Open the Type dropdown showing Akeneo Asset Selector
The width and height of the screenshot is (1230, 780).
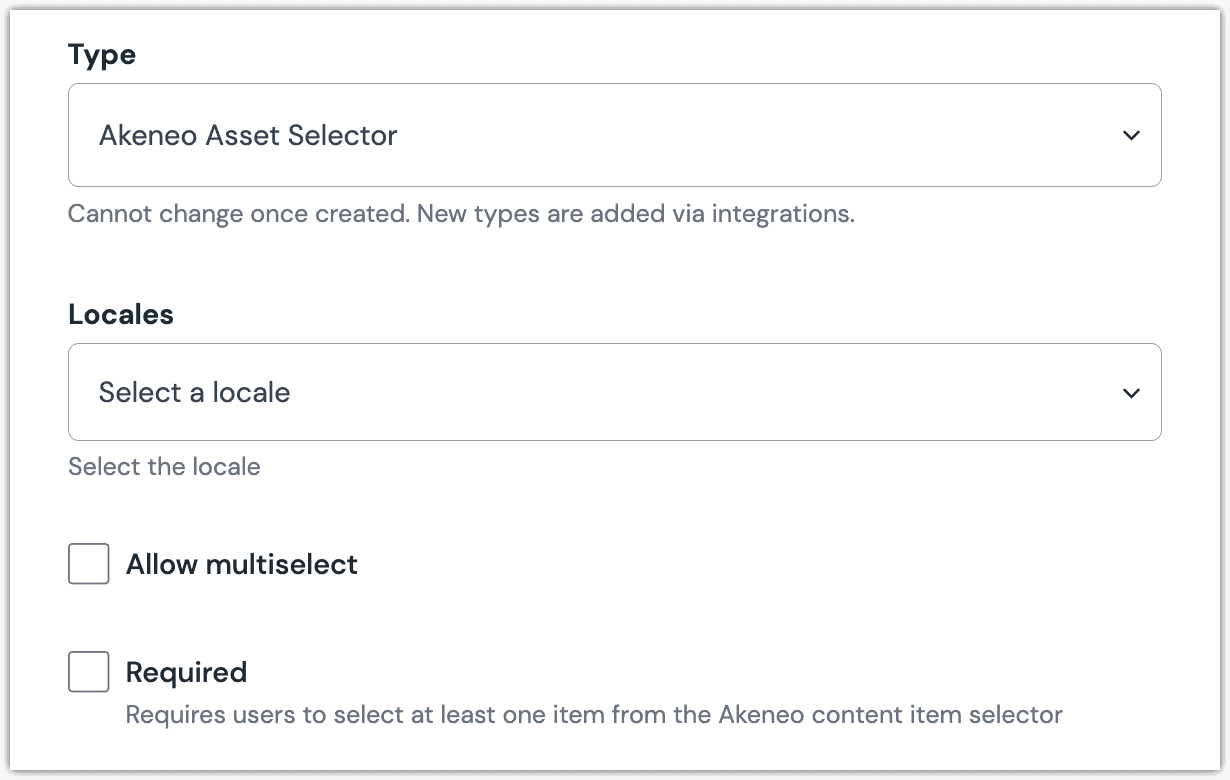pos(615,135)
